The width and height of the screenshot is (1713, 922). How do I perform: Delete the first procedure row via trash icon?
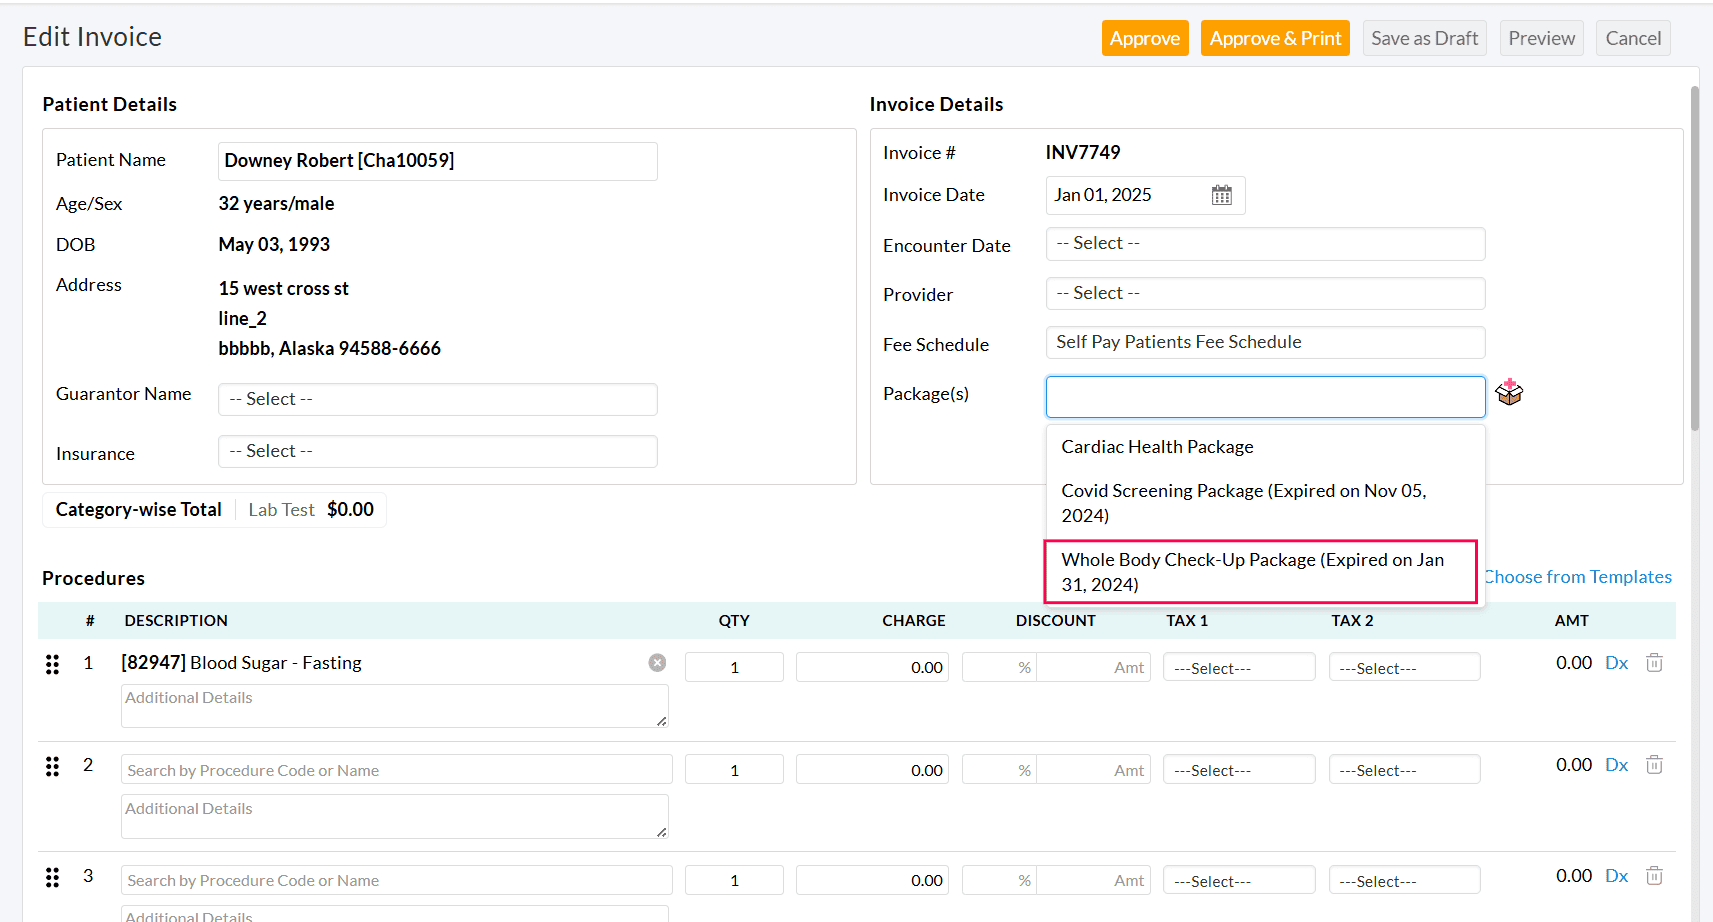pos(1654,663)
